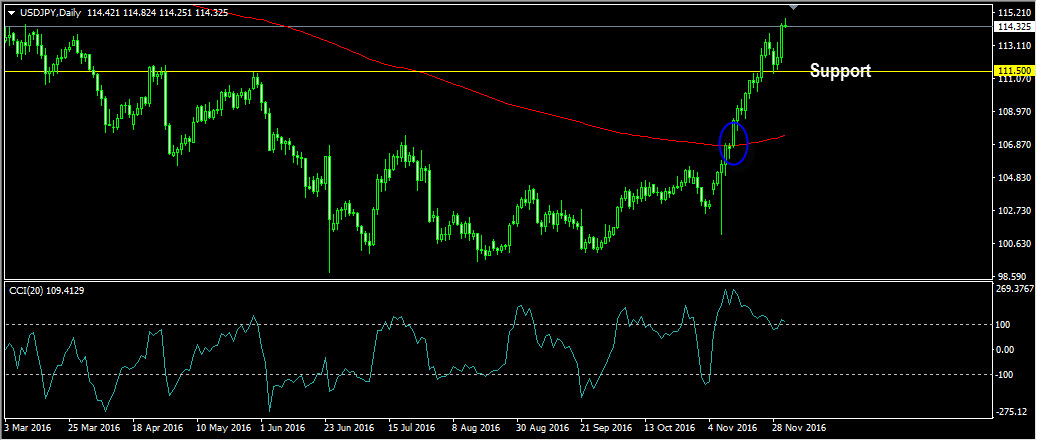Click the 106.870 price scale value
Image resolution: width=1037 pixels, height=441 pixels.
1015,145
